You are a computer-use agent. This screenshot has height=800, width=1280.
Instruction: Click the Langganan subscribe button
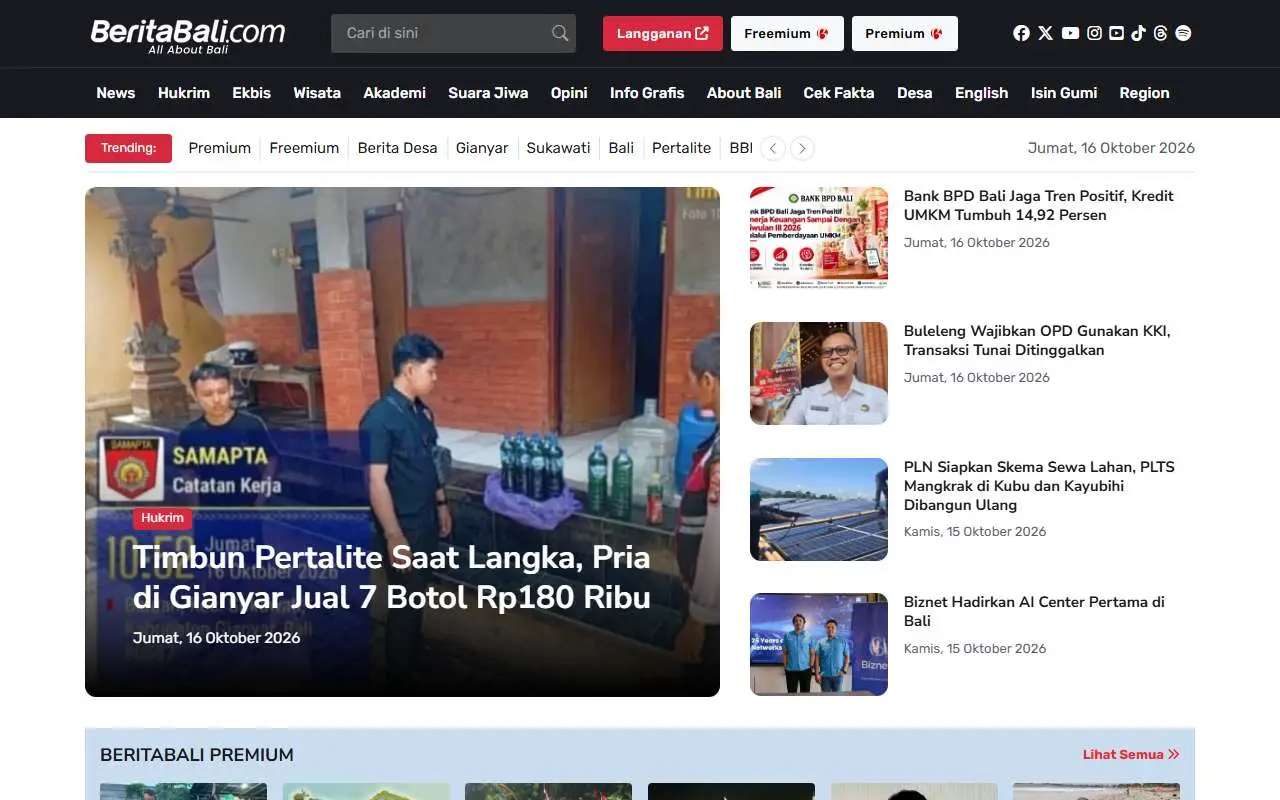pos(663,33)
